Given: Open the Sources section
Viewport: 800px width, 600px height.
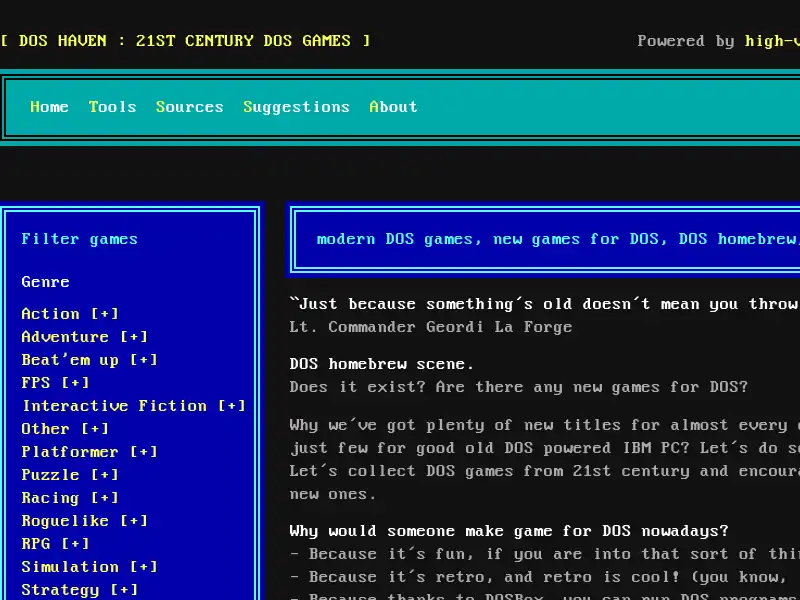Looking at the screenshot, I should point(190,106).
